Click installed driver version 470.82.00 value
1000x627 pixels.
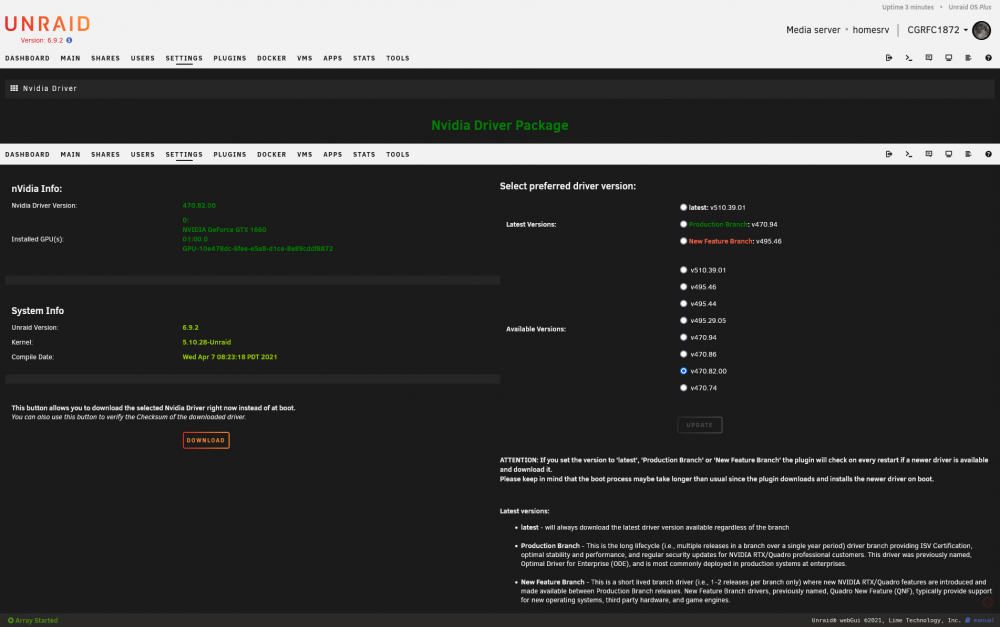tap(199, 205)
